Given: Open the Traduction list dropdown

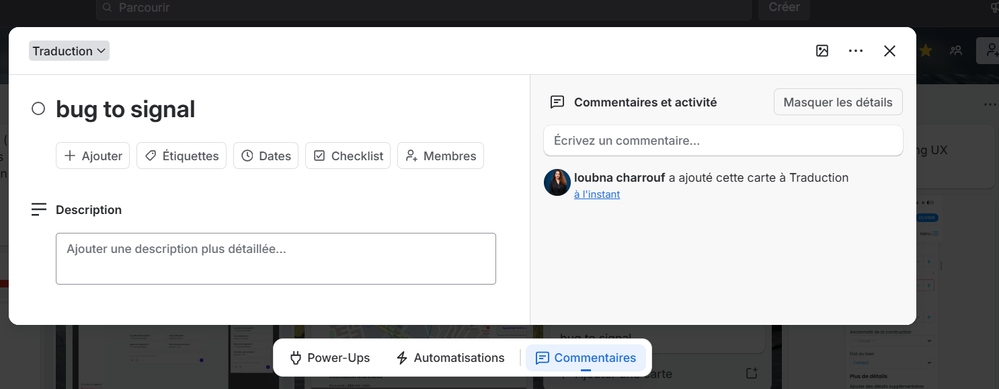Looking at the screenshot, I should pos(69,51).
